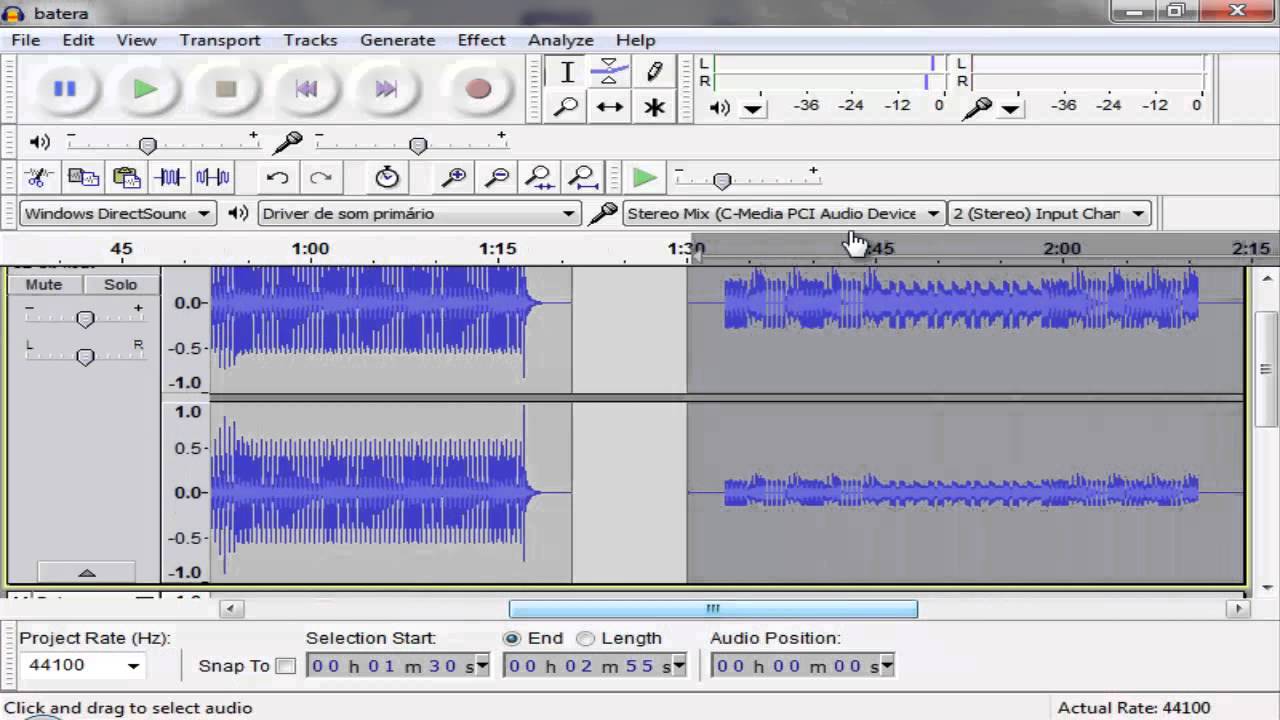Open the Project Rate 44100 dropdown

click(133, 666)
